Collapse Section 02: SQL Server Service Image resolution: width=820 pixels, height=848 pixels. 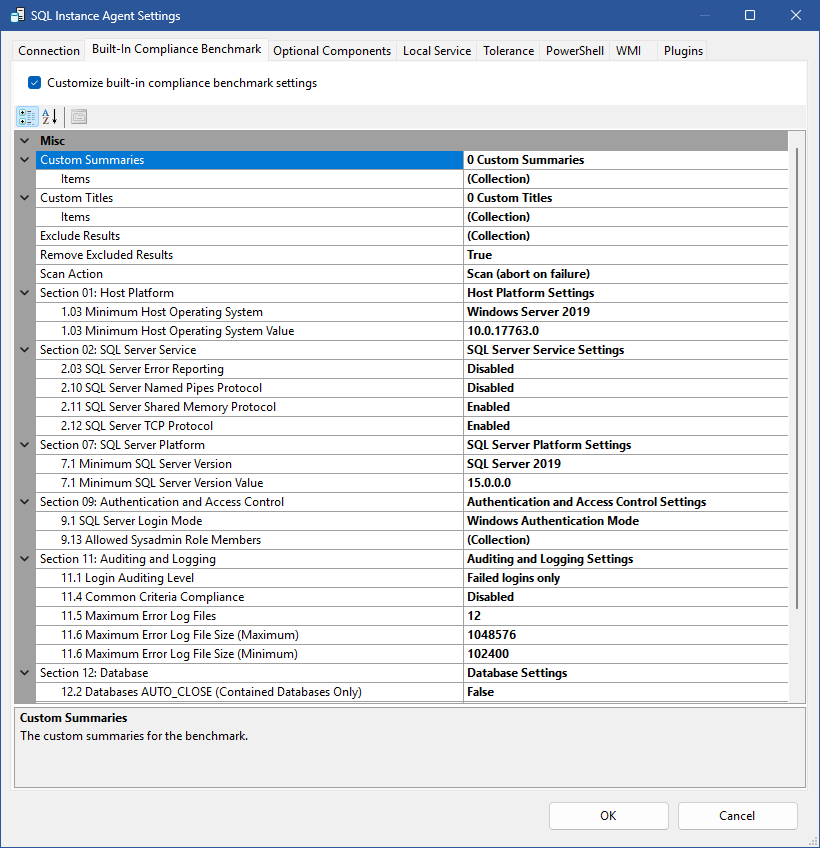(25, 349)
